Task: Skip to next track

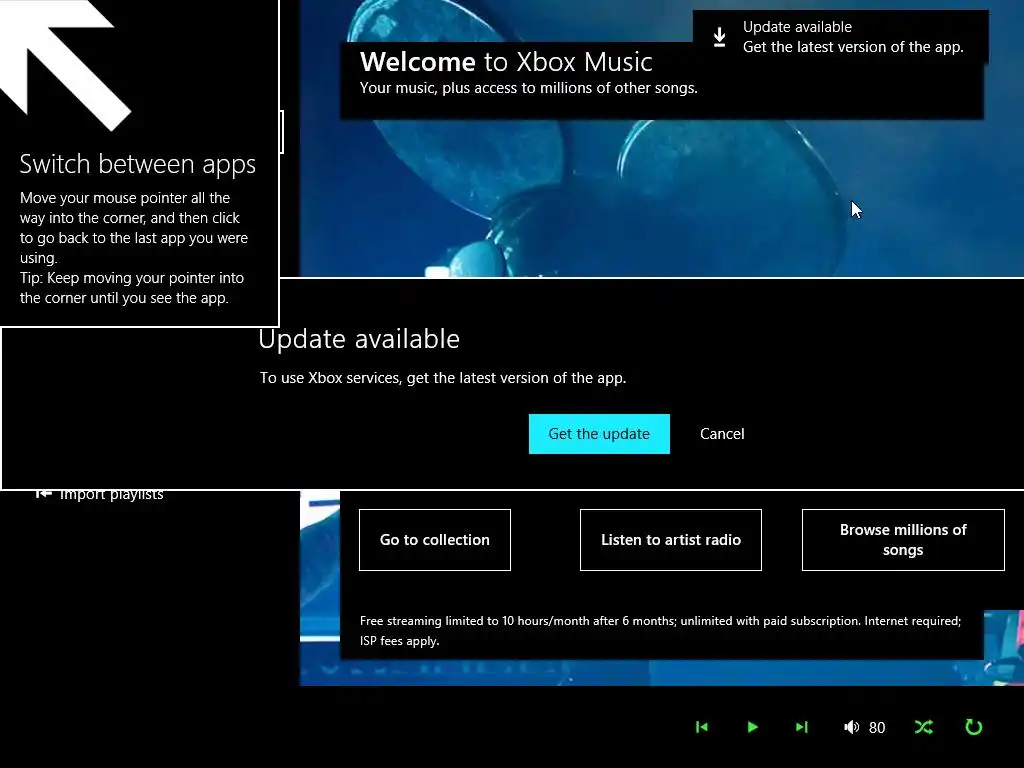Action: click(x=802, y=727)
